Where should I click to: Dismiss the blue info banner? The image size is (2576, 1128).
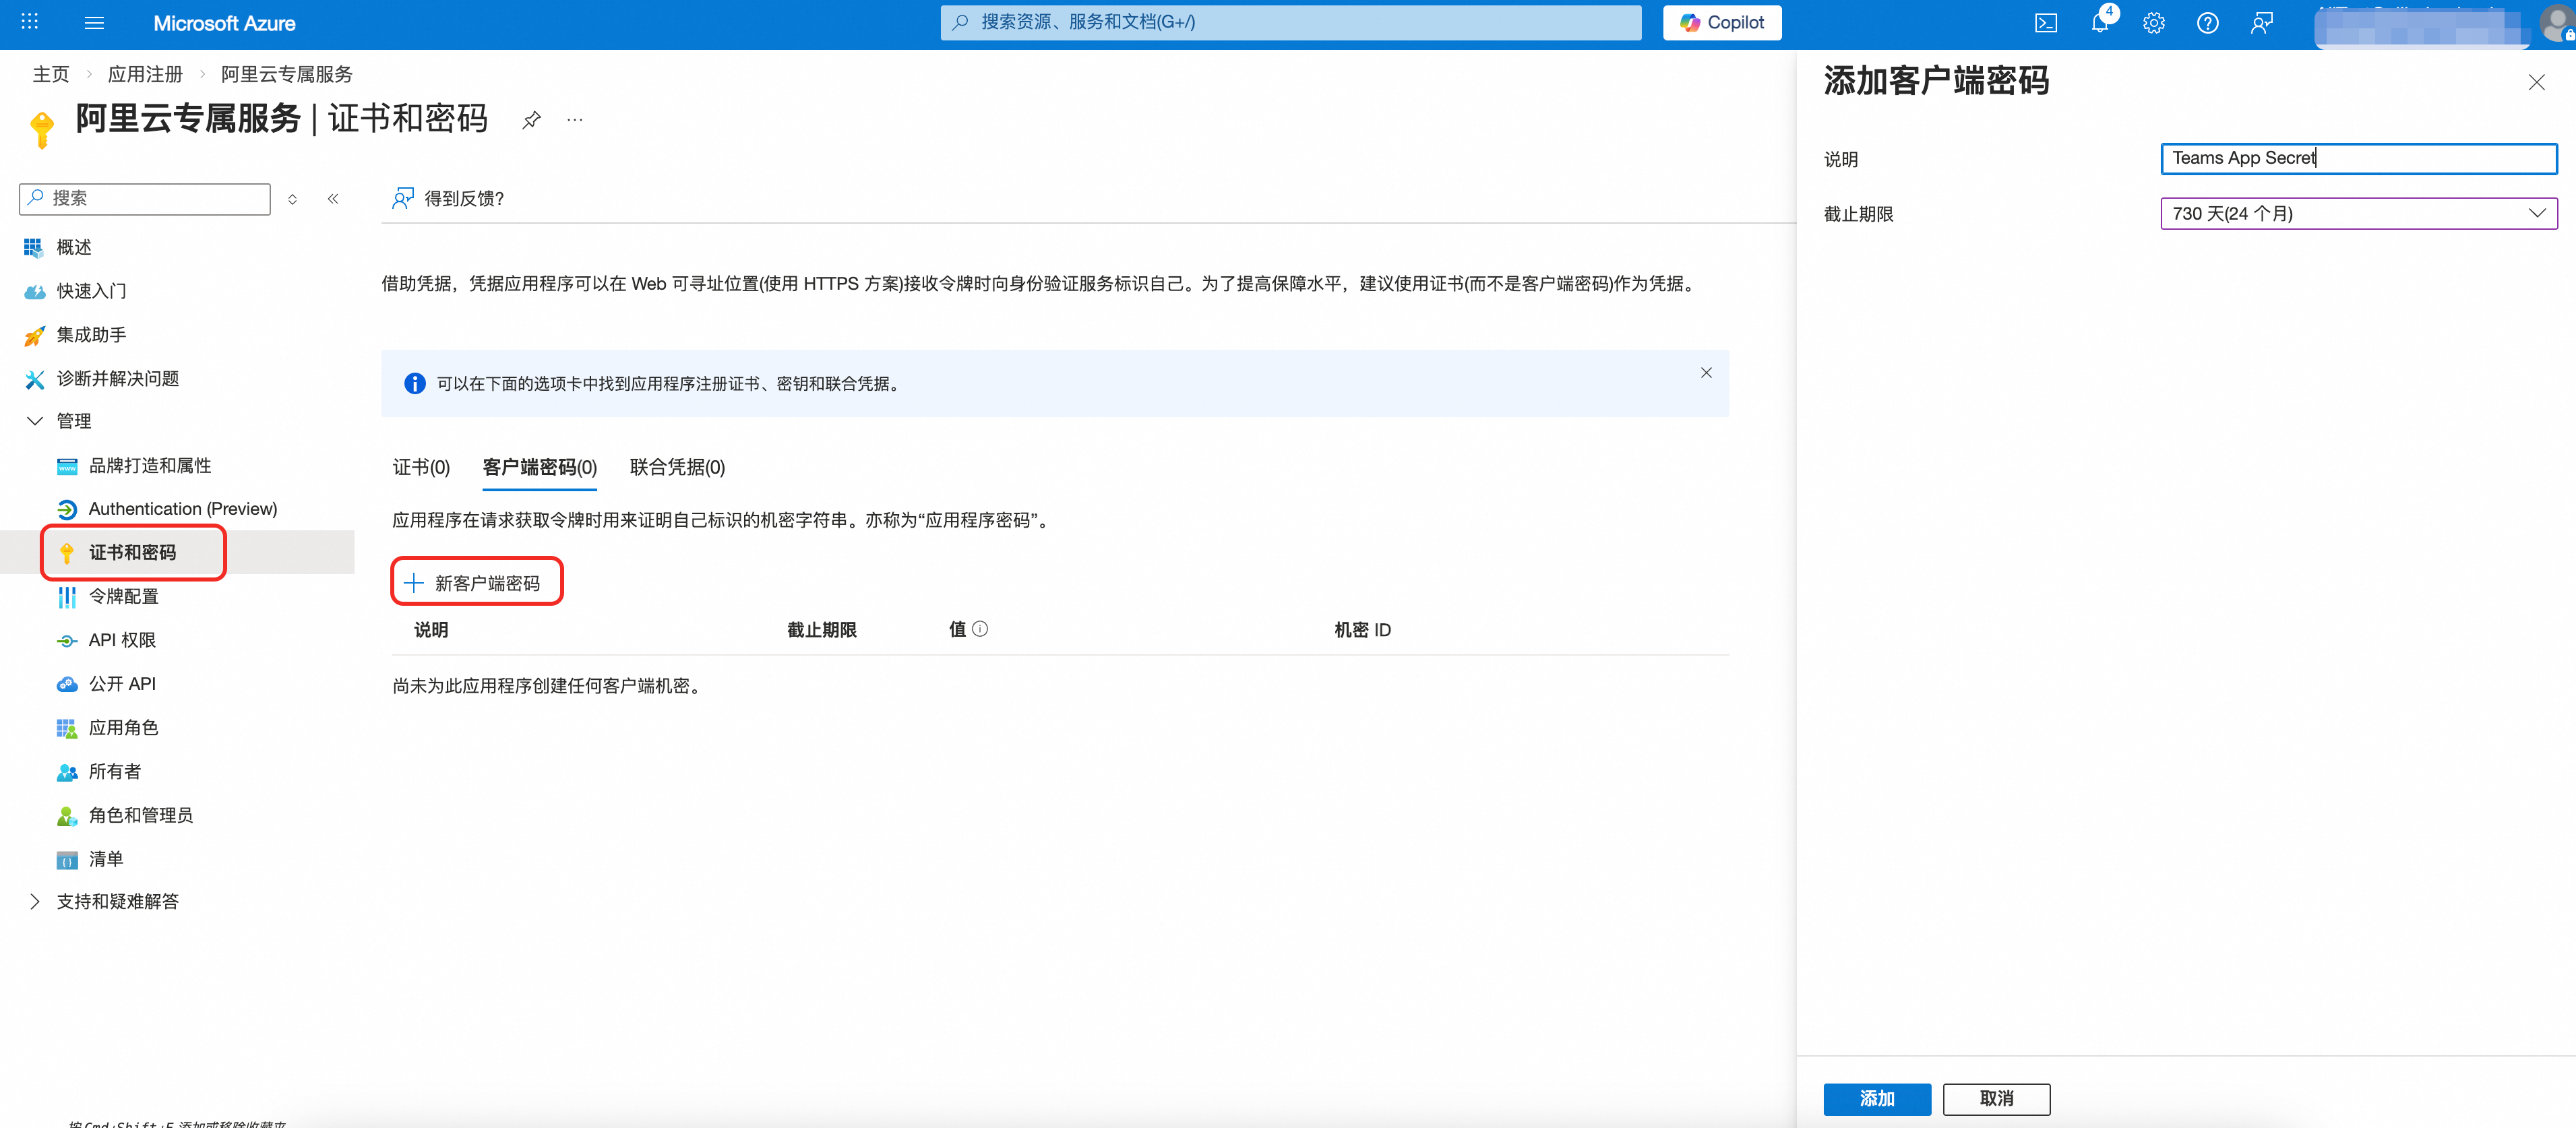pos(1706,373)
